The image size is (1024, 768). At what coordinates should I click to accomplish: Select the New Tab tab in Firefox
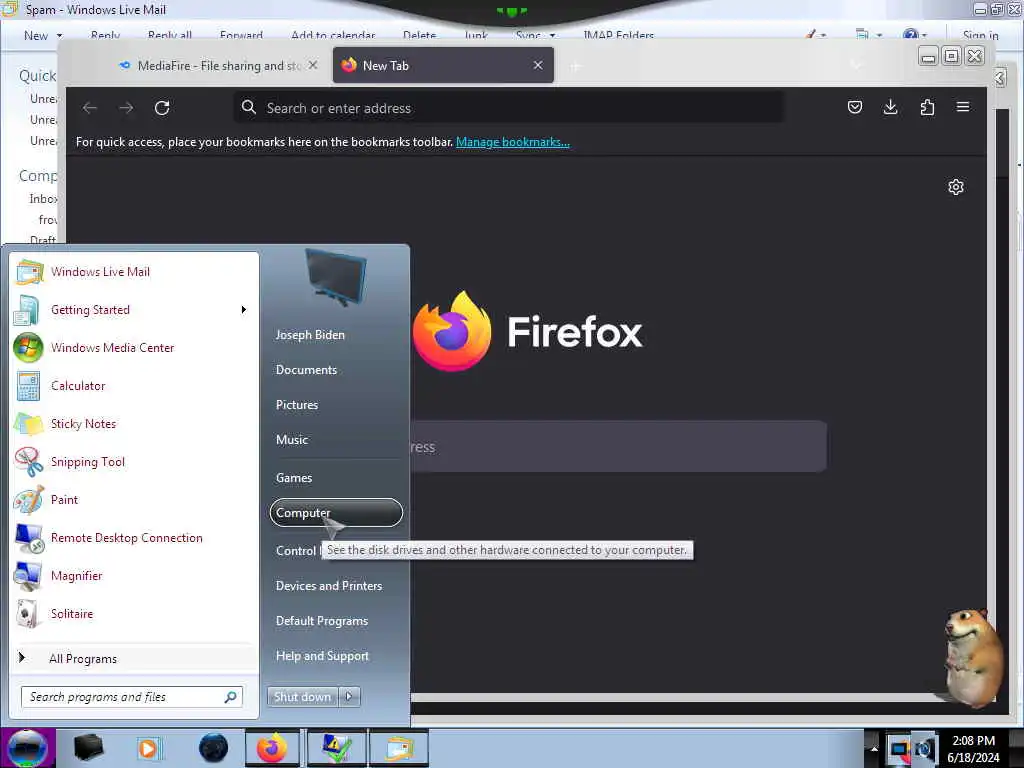coord(443,65)
